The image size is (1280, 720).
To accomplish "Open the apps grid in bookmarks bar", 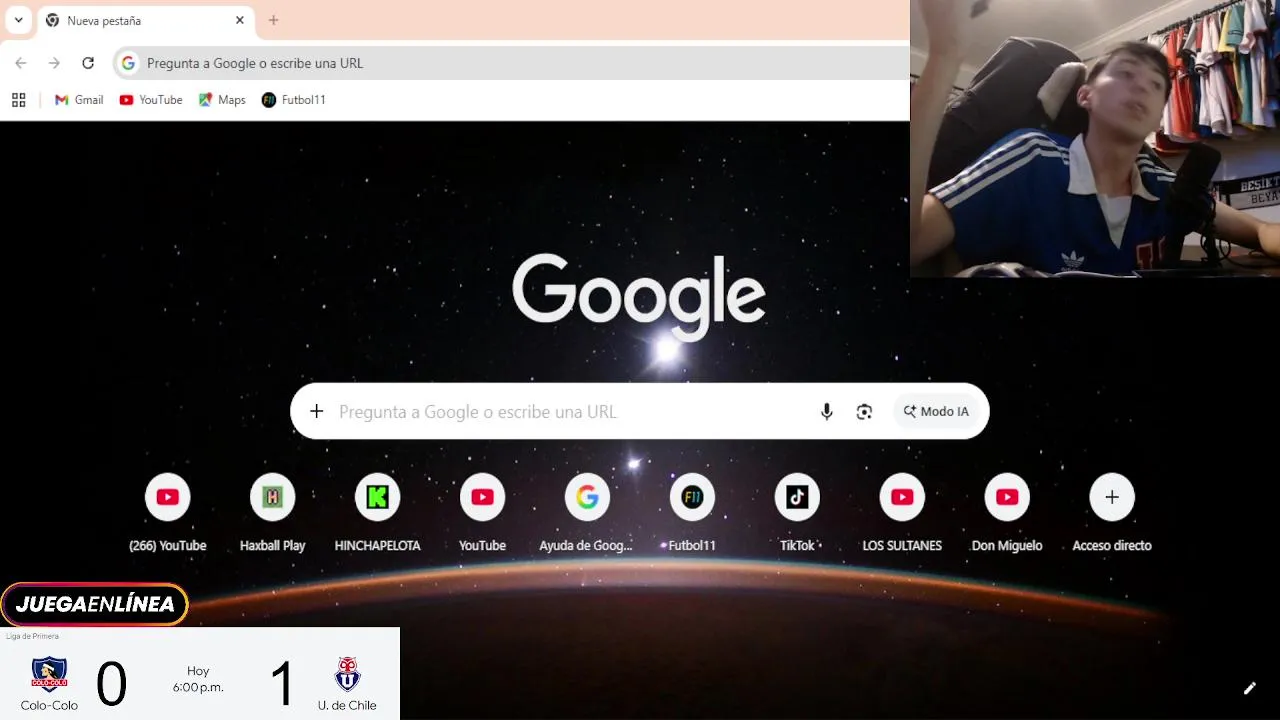I will (18, 100).
